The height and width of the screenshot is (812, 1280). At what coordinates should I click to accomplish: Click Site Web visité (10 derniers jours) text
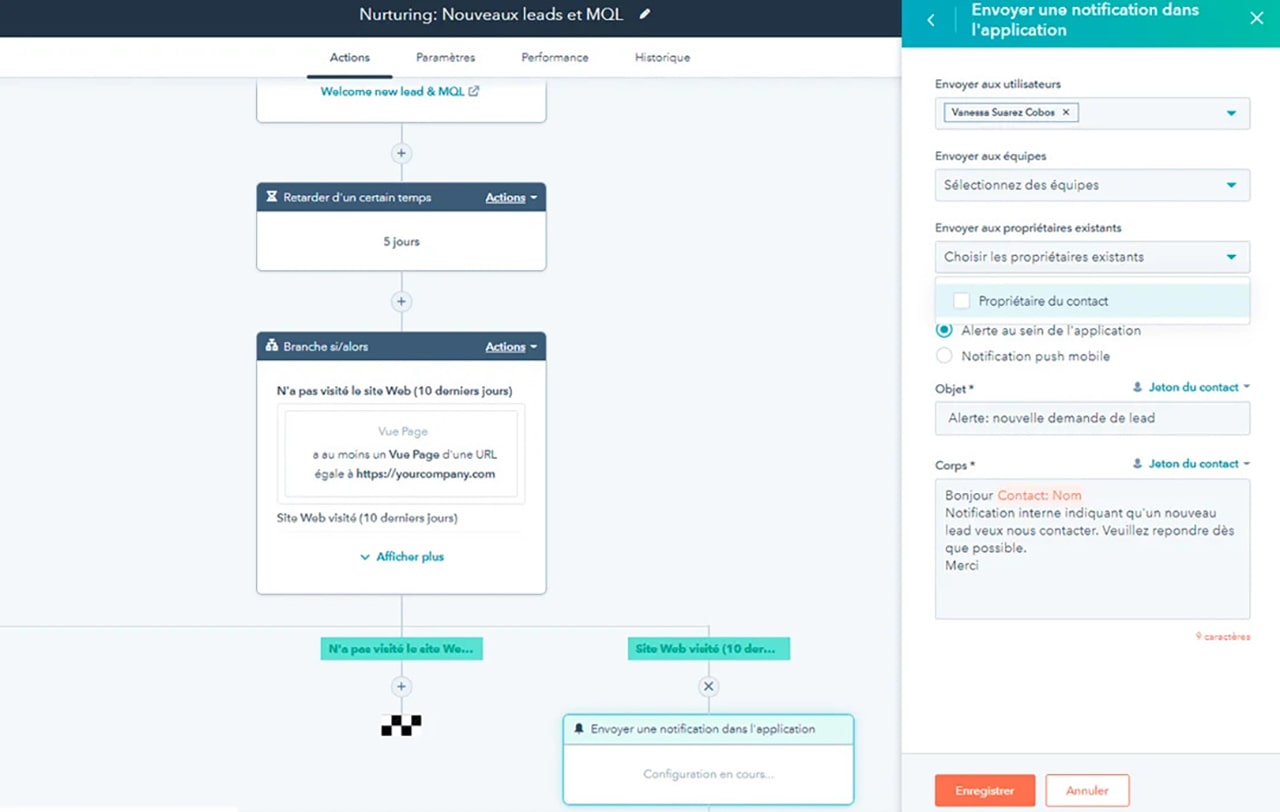tap(367, 518)
